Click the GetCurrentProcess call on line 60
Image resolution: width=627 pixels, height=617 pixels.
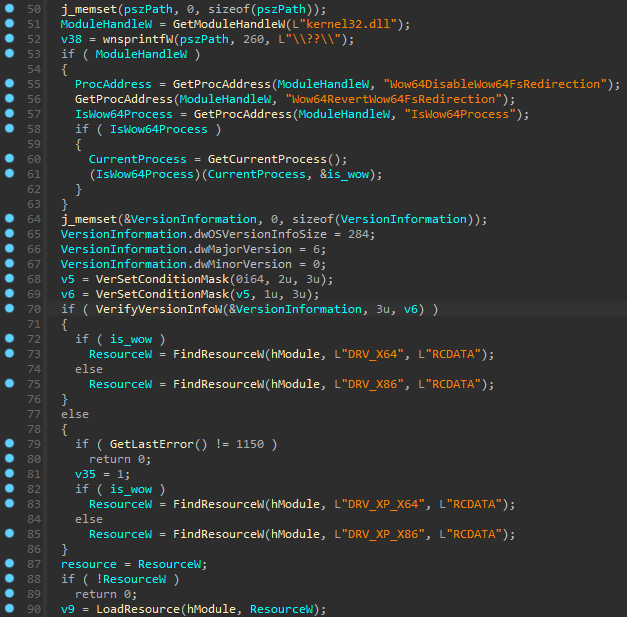pos(267,159)
